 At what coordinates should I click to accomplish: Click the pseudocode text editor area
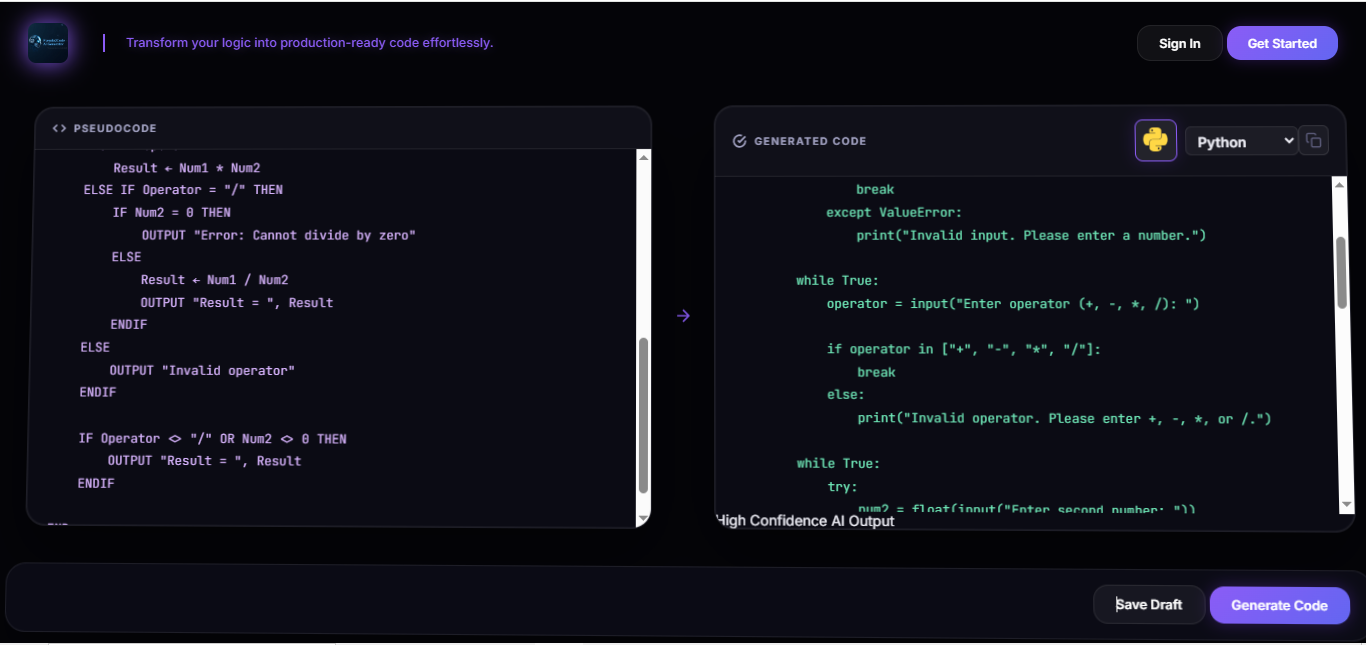(332, 338)
